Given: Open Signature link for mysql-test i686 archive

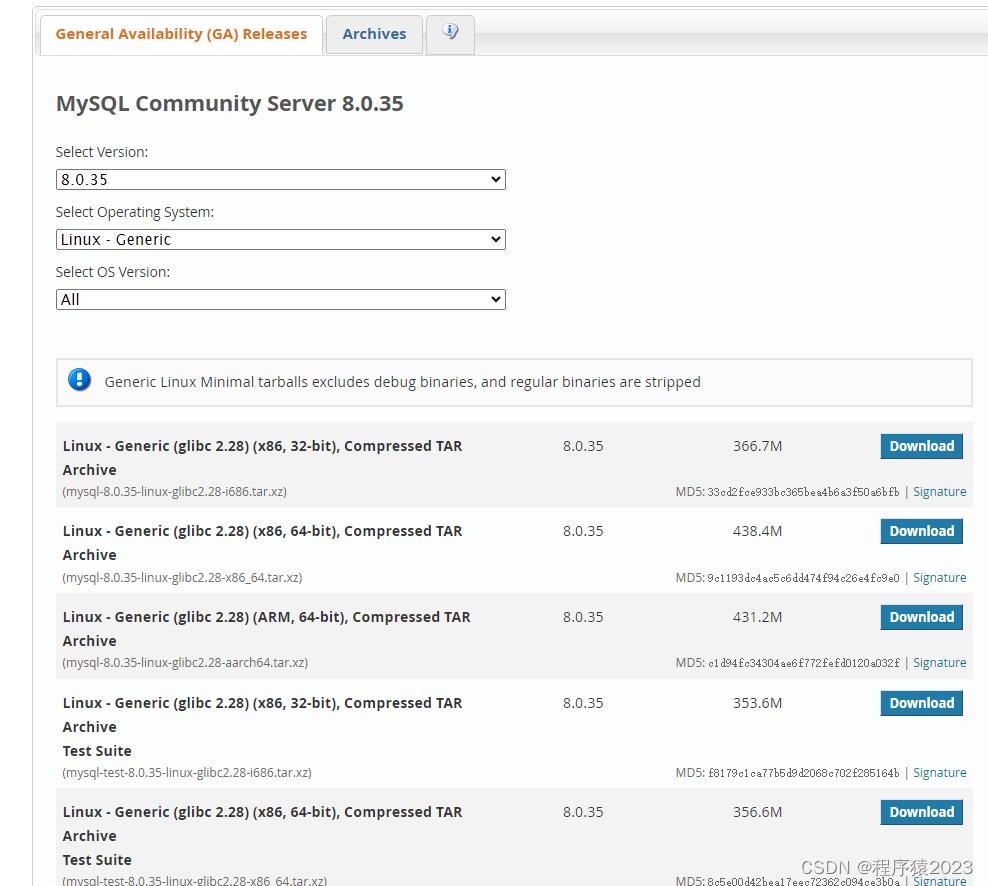Looking at the screenshot, I should (939, 773).
